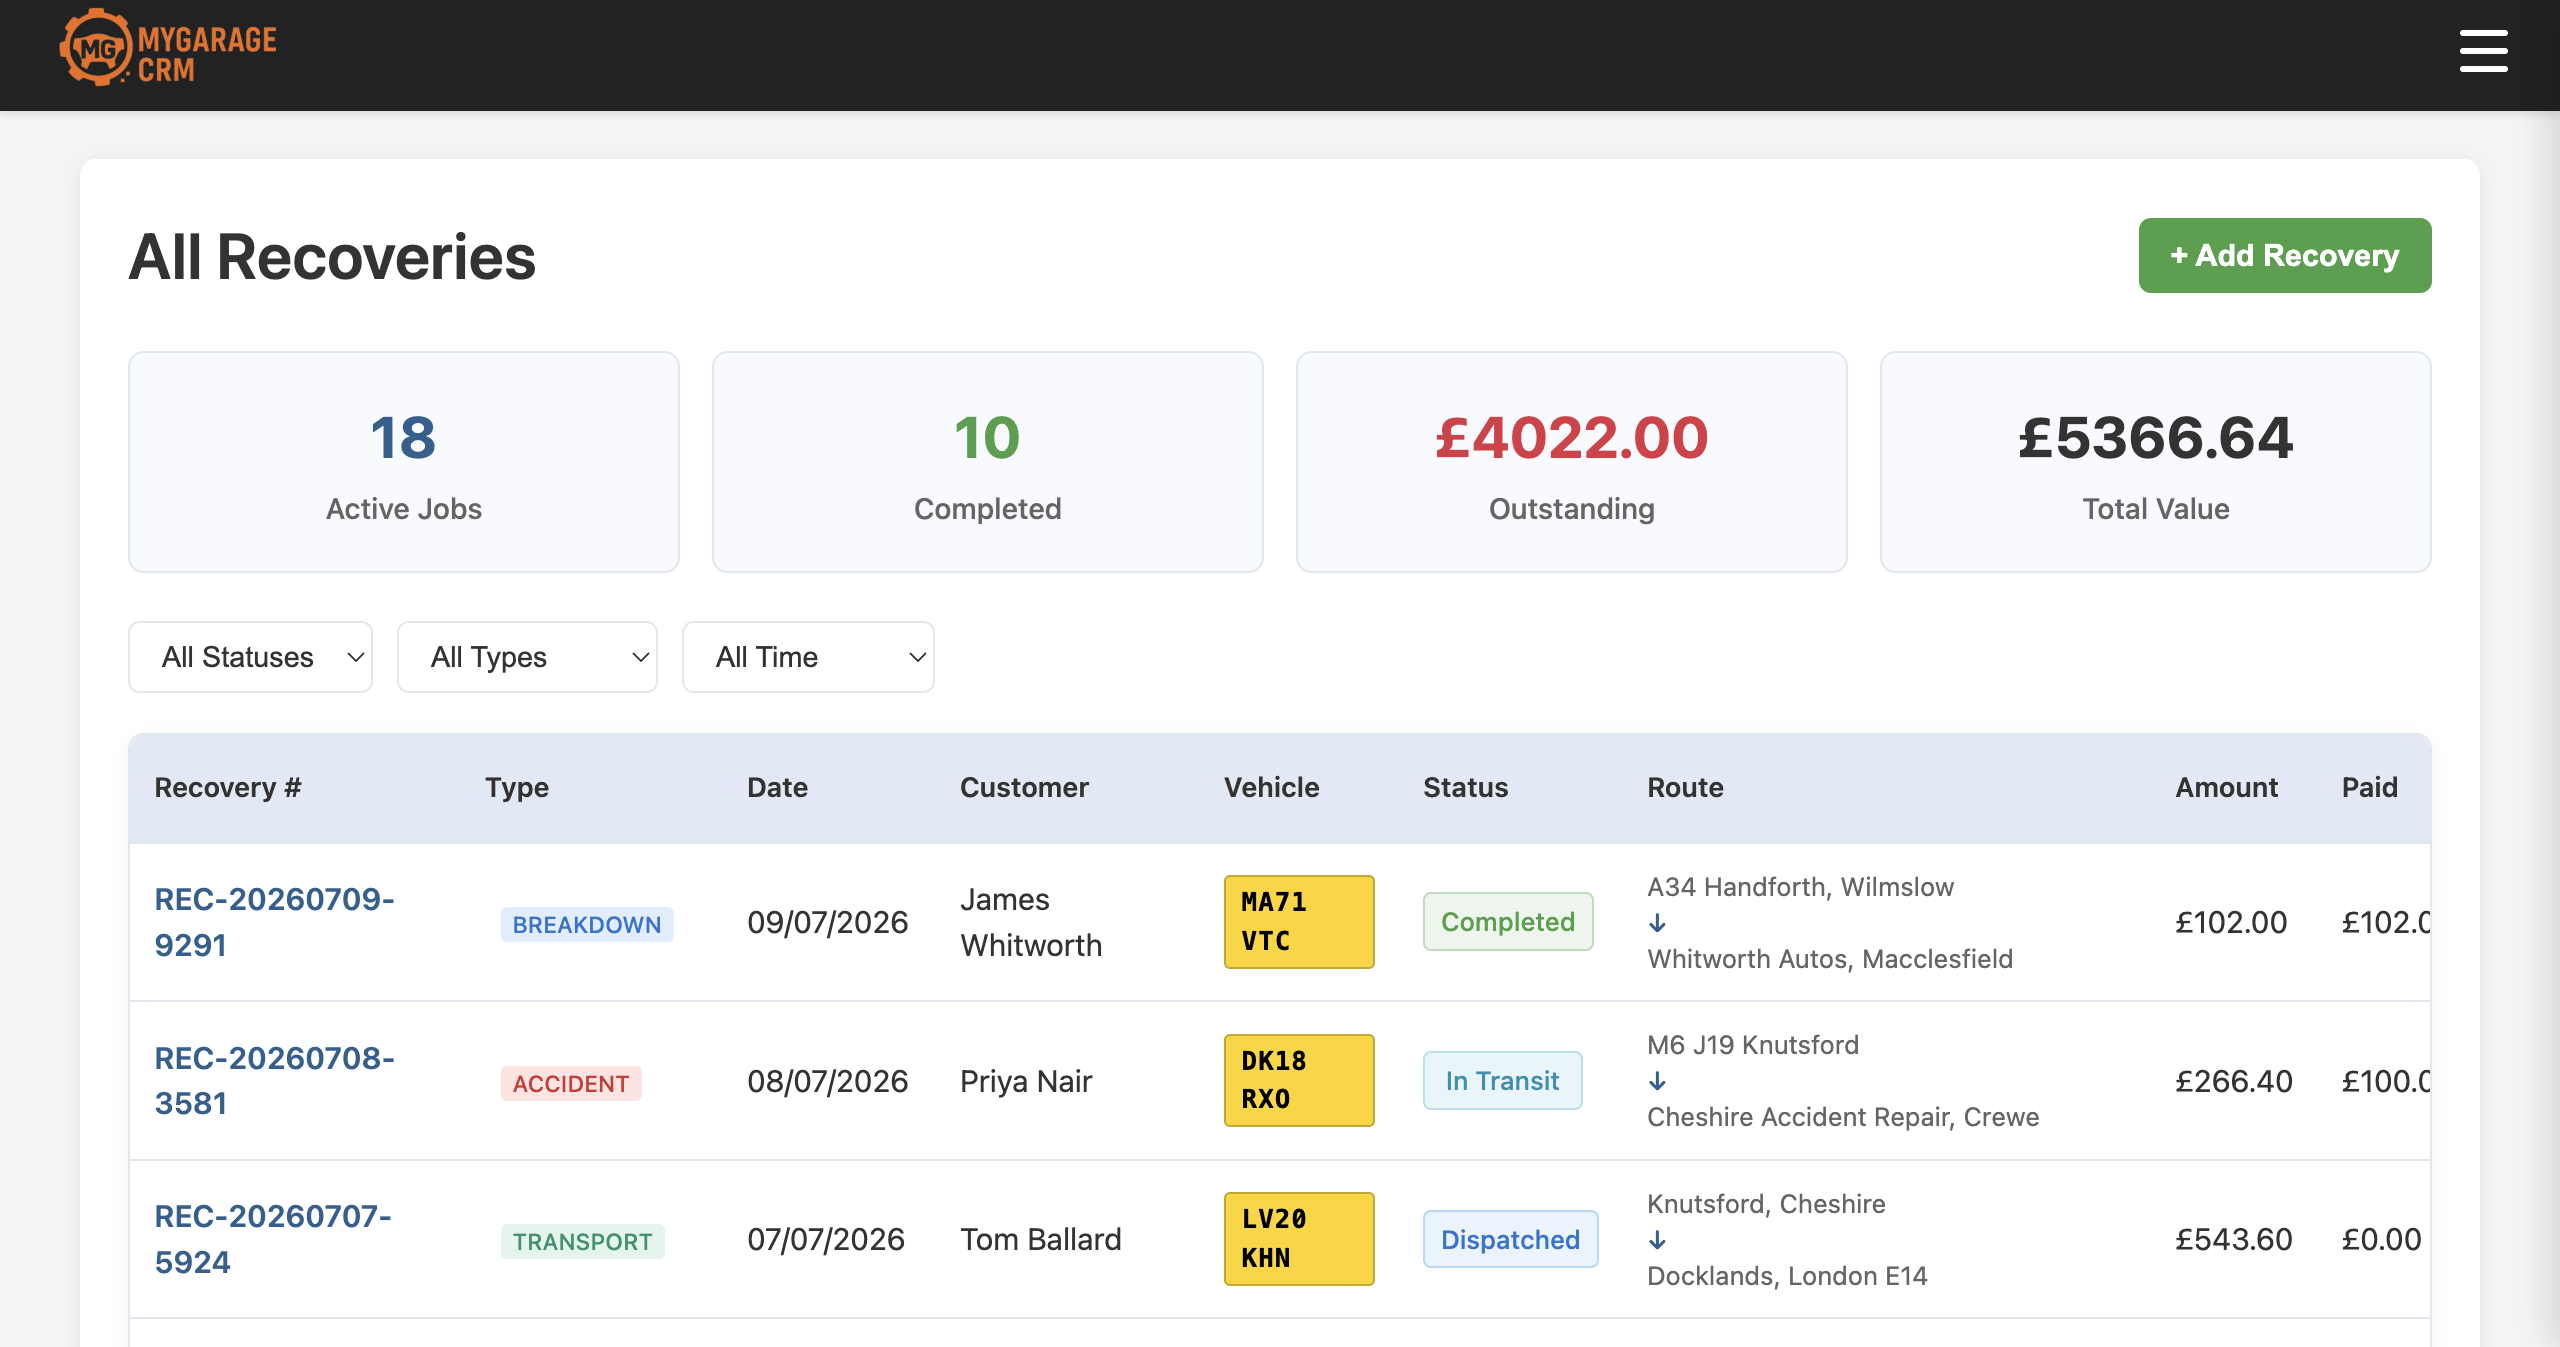Click route origin M6 J19 Knutsford

(1753, 1045)
